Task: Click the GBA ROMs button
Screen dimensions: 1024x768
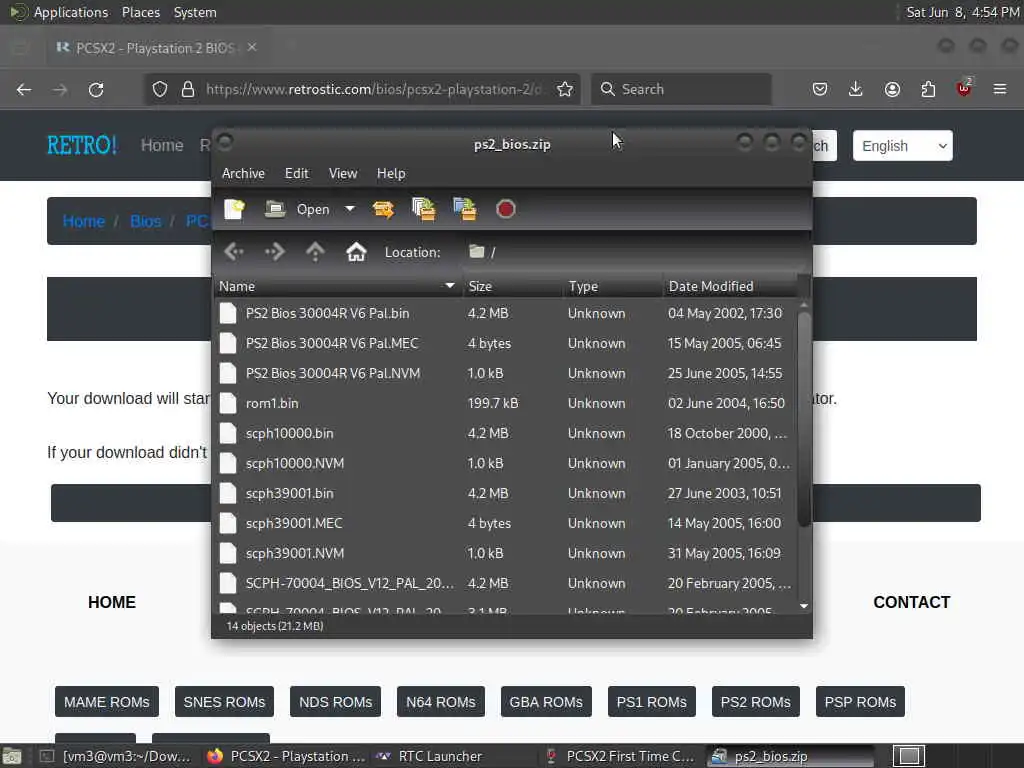Action: (546, 702)
